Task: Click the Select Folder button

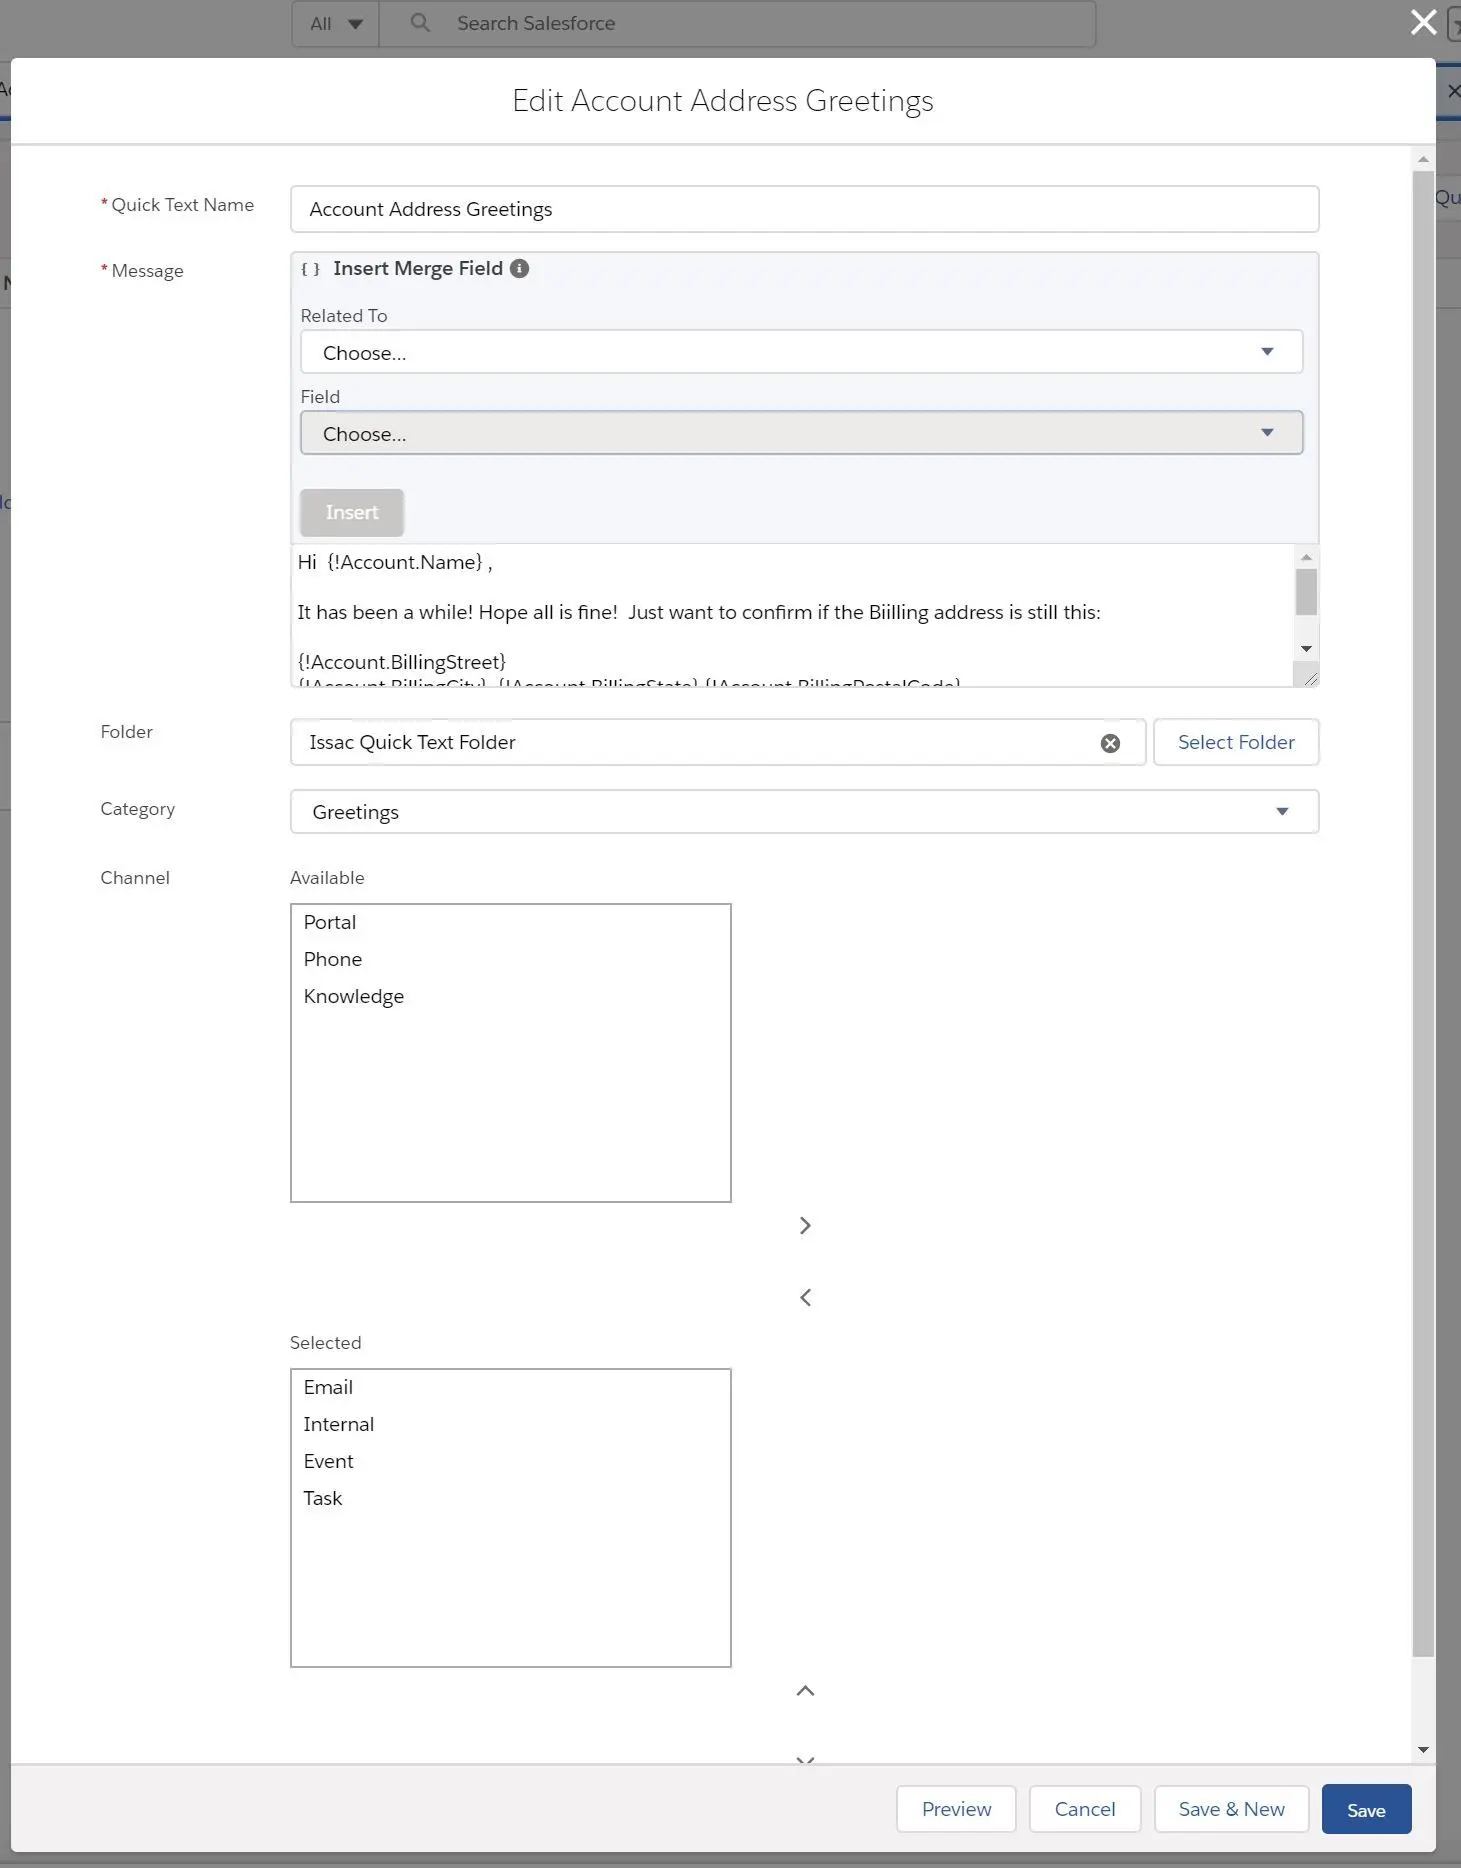Action: coord(1236,742)
